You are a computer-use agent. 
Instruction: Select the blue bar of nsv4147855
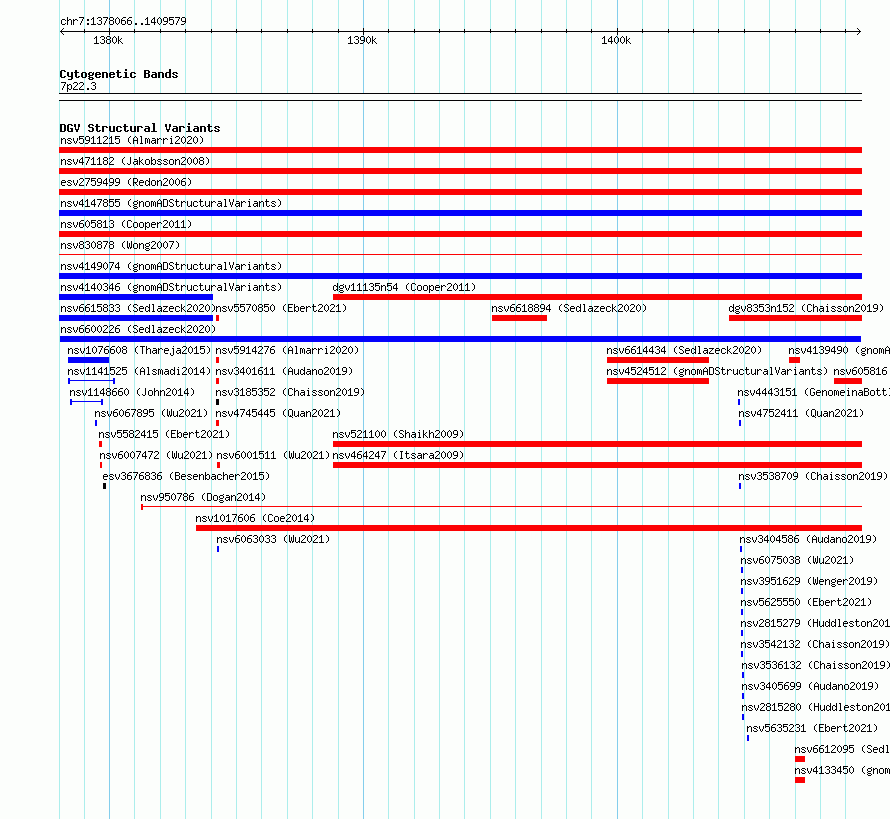[x=460, y=213]
